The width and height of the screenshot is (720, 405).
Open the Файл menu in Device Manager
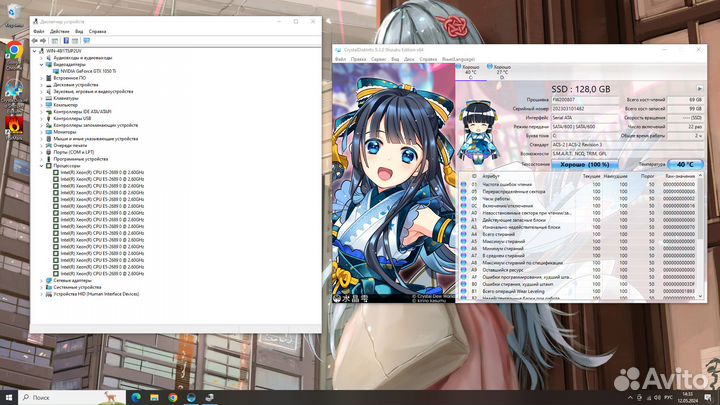pos(39,31)
